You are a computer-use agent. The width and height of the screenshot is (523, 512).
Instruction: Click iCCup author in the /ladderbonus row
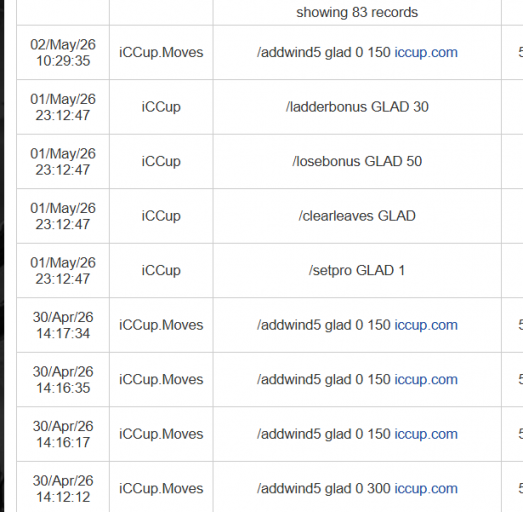click(161, 107)
